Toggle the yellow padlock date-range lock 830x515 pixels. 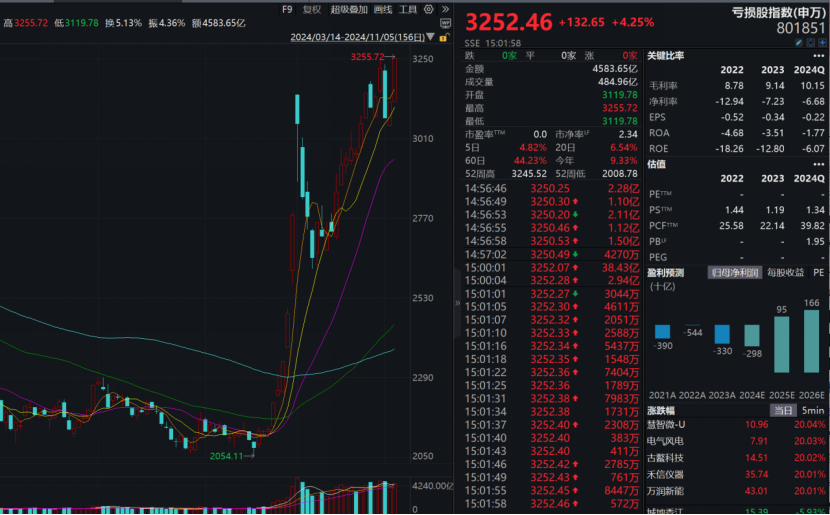tap(444, 37)
